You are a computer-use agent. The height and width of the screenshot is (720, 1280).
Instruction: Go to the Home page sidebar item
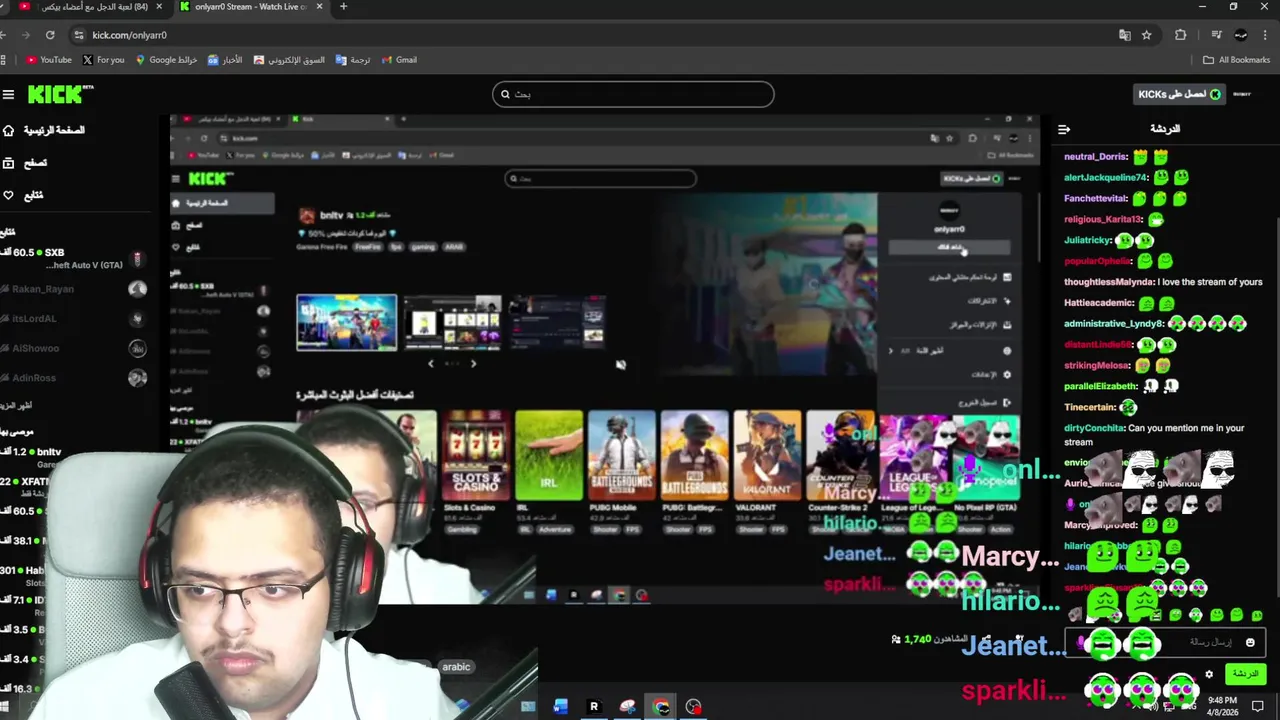pyautogui.click(x=45, y=130)
